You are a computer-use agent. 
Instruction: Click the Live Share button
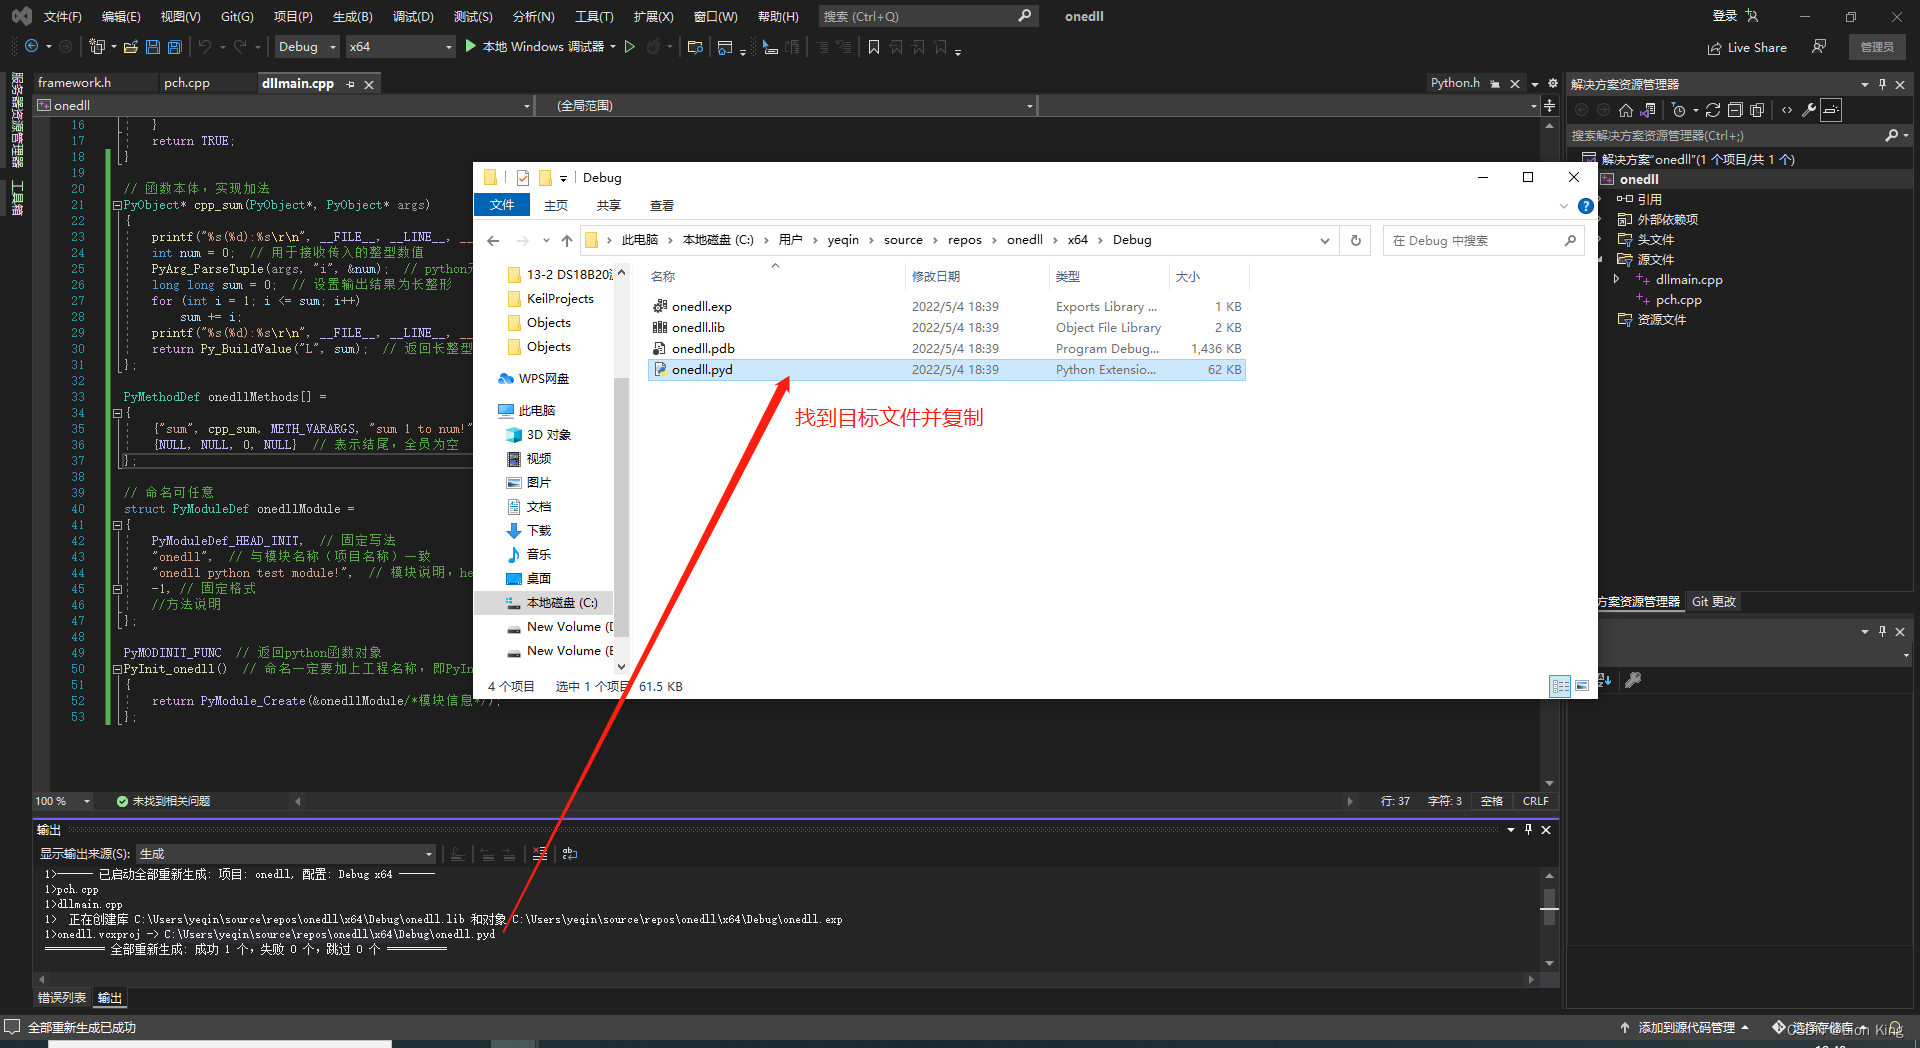pos(1747,47)
